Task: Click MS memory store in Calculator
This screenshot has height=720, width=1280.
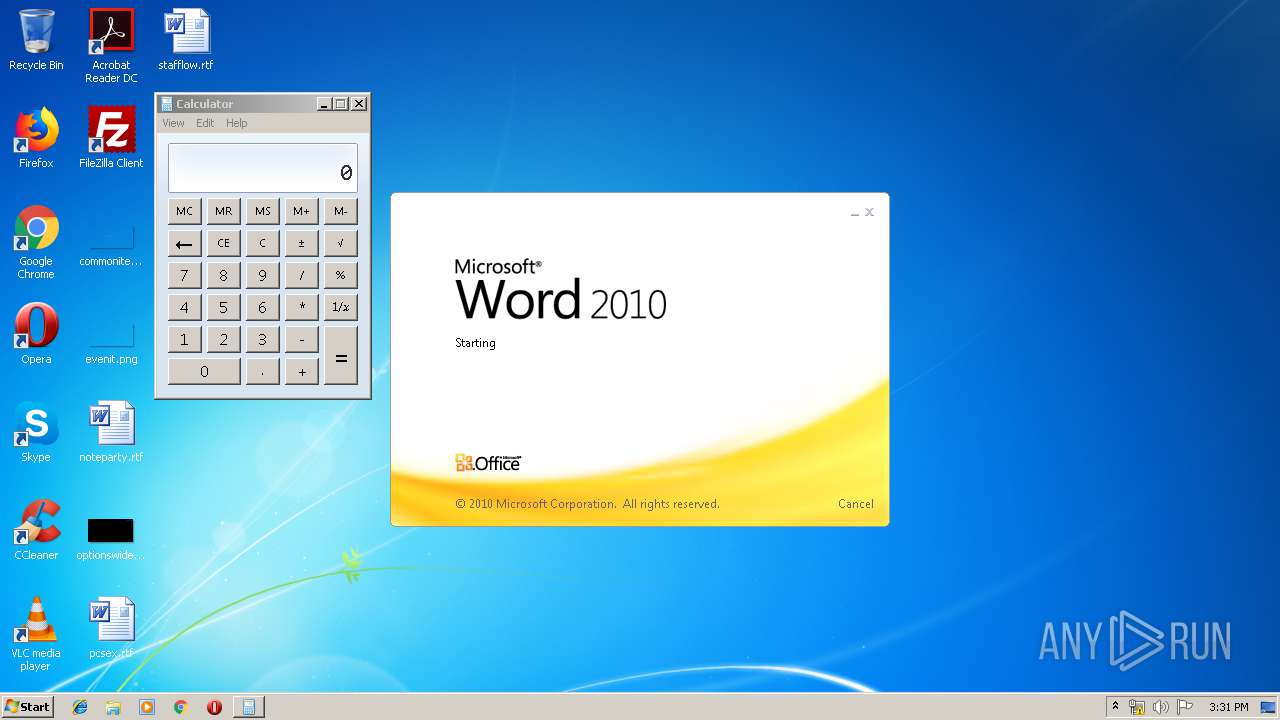Action: (x=262, y=211)
